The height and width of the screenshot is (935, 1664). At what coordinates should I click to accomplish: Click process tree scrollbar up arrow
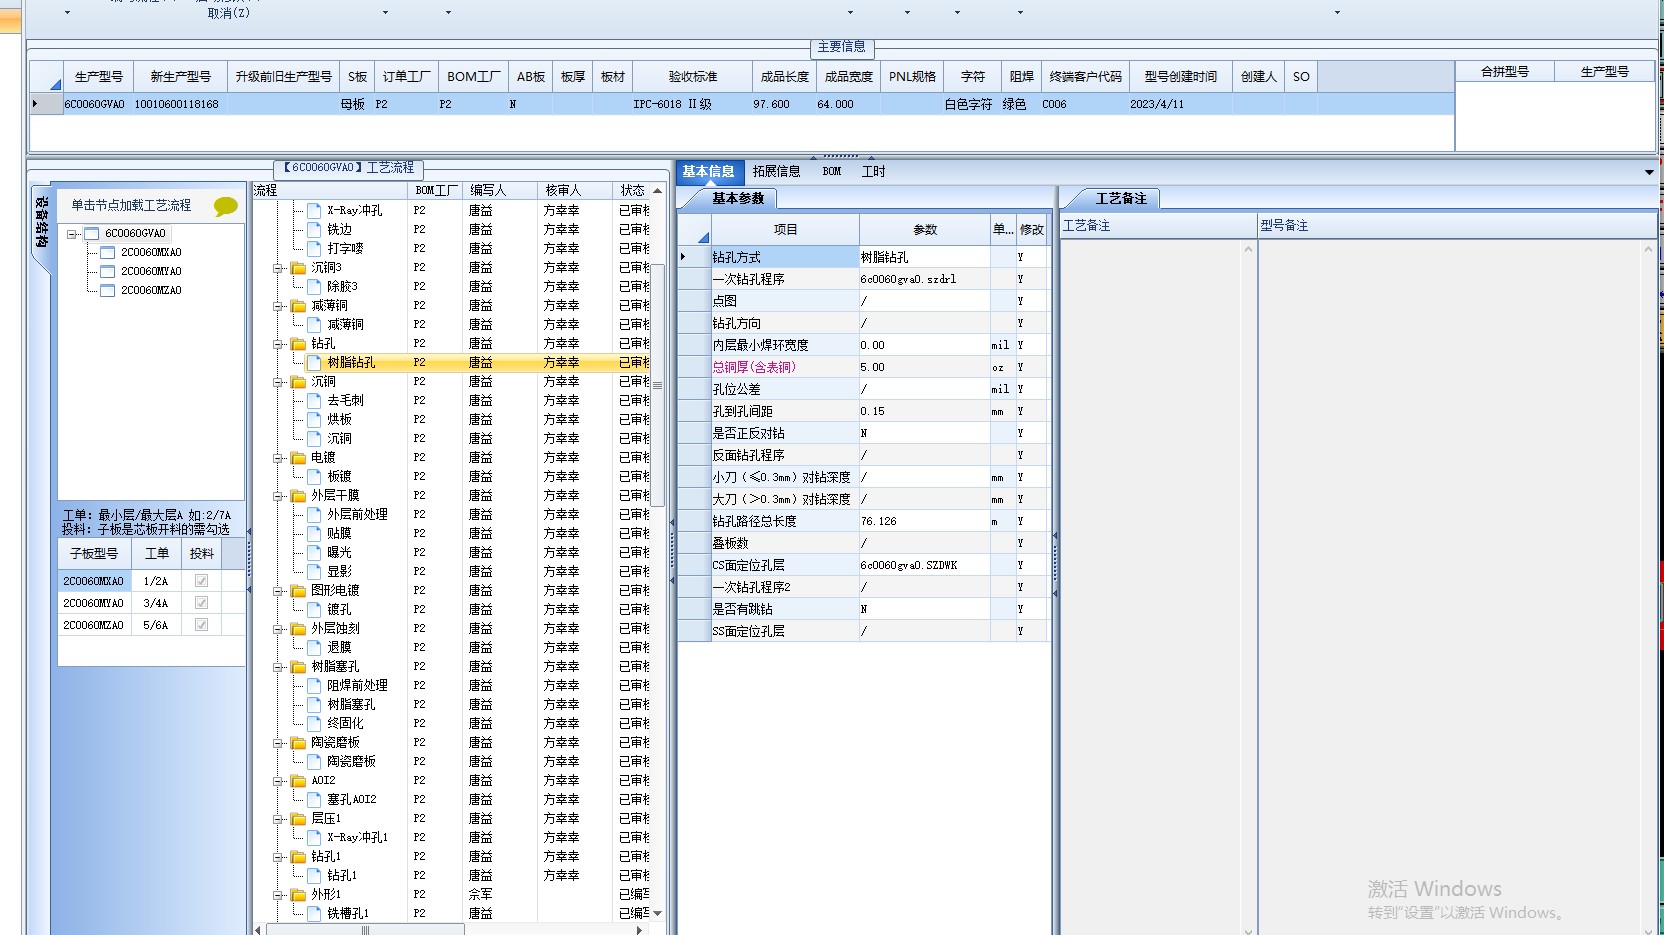coord(657,190)
